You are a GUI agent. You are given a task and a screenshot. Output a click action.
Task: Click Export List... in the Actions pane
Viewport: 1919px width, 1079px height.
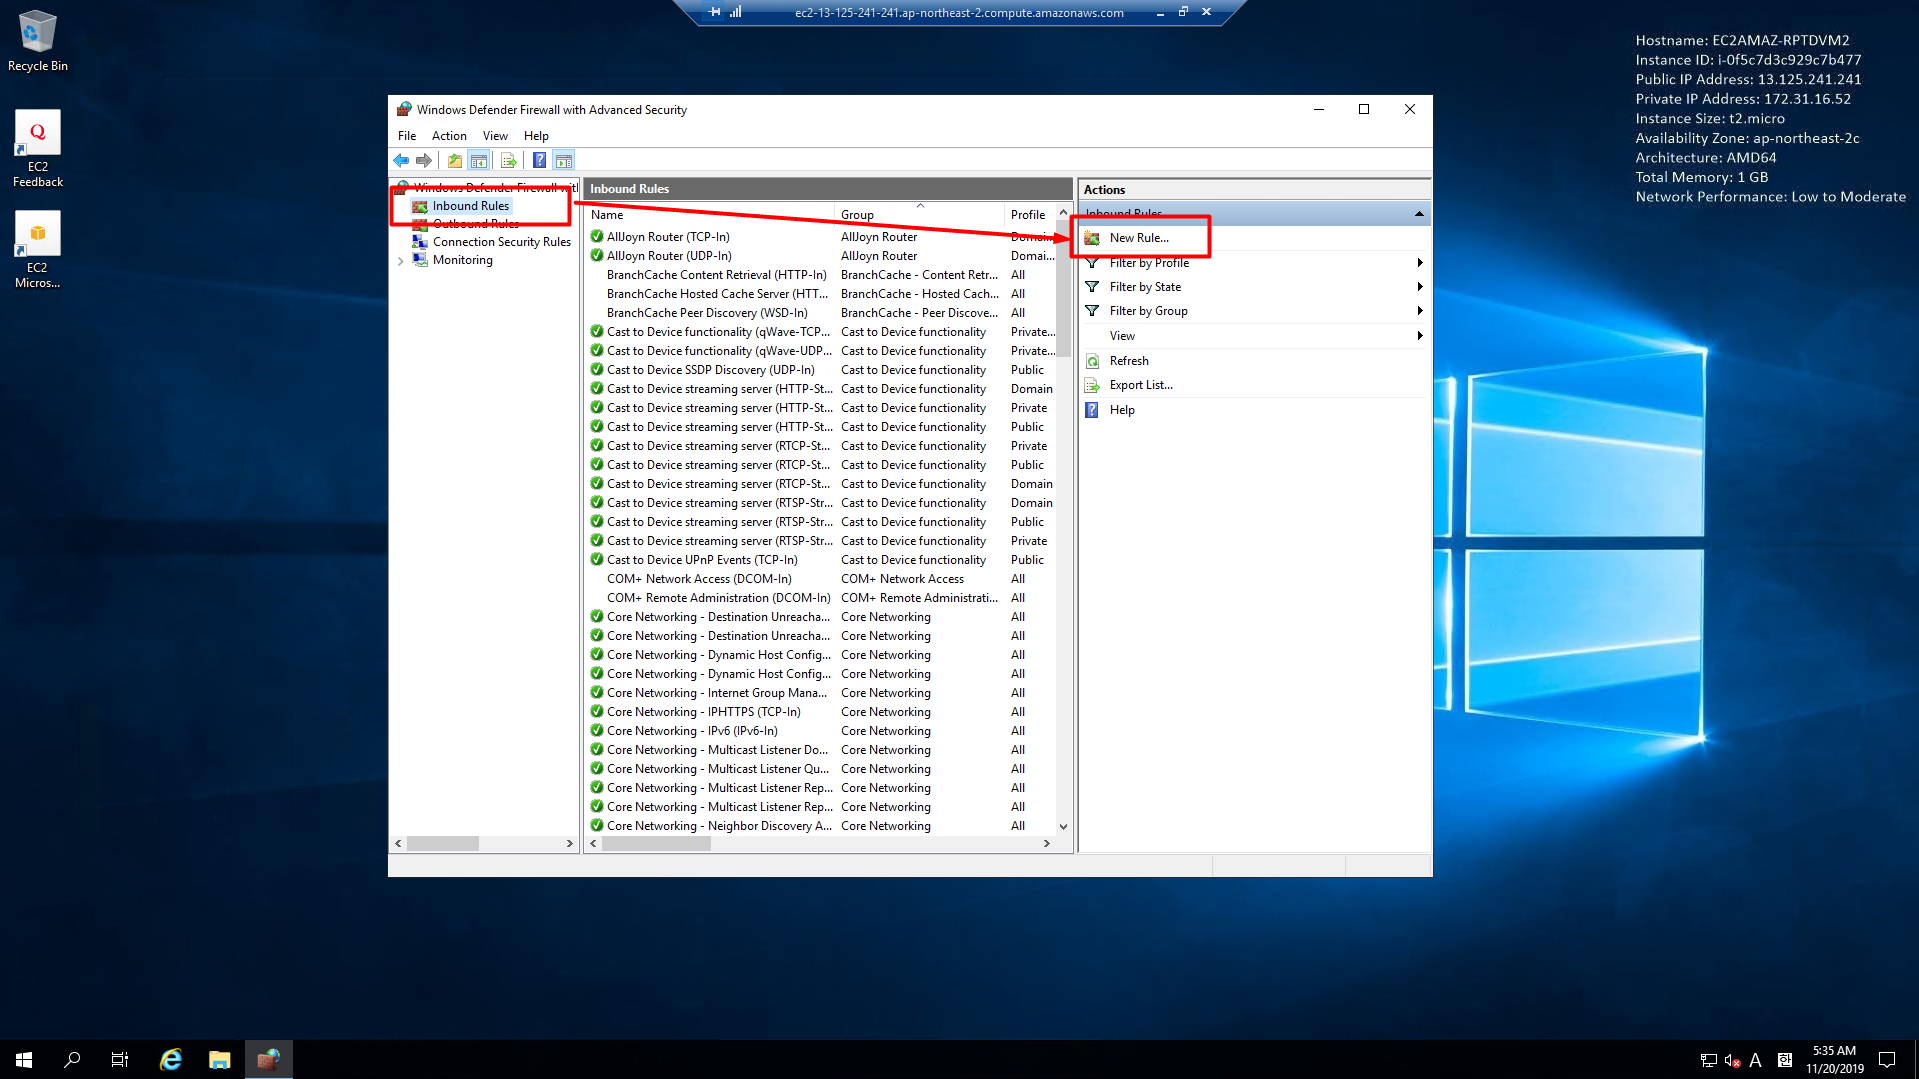pyautogui.click(x=1141, y=385)
